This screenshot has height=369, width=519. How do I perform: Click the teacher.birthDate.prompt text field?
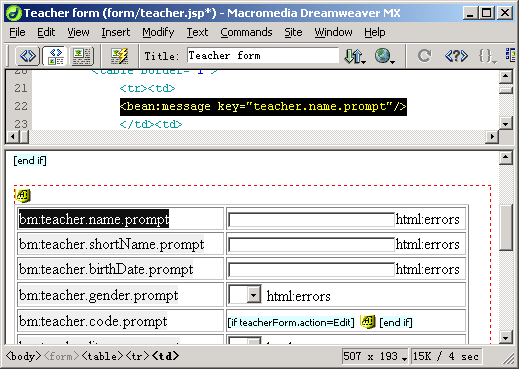(312, 270)
